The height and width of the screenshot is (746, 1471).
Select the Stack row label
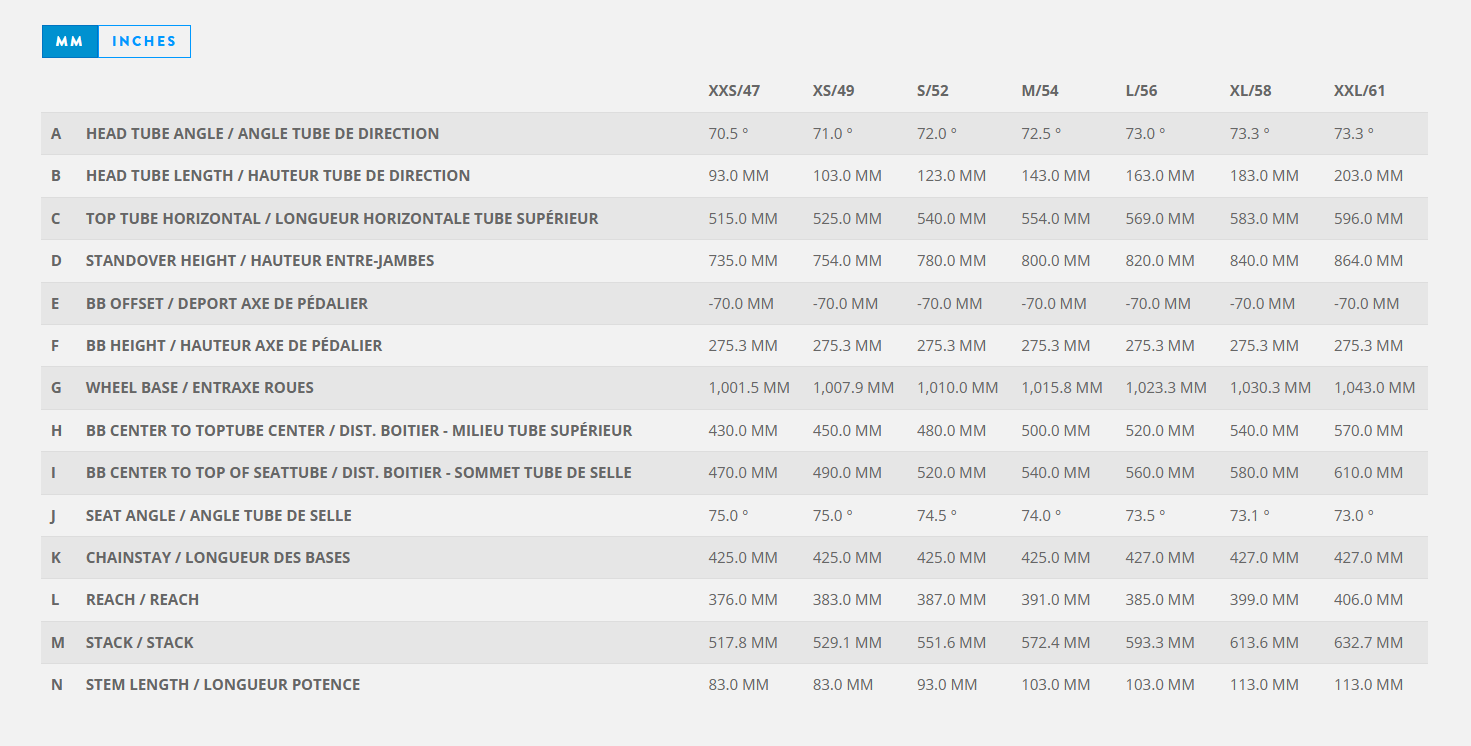coord(139,643)
